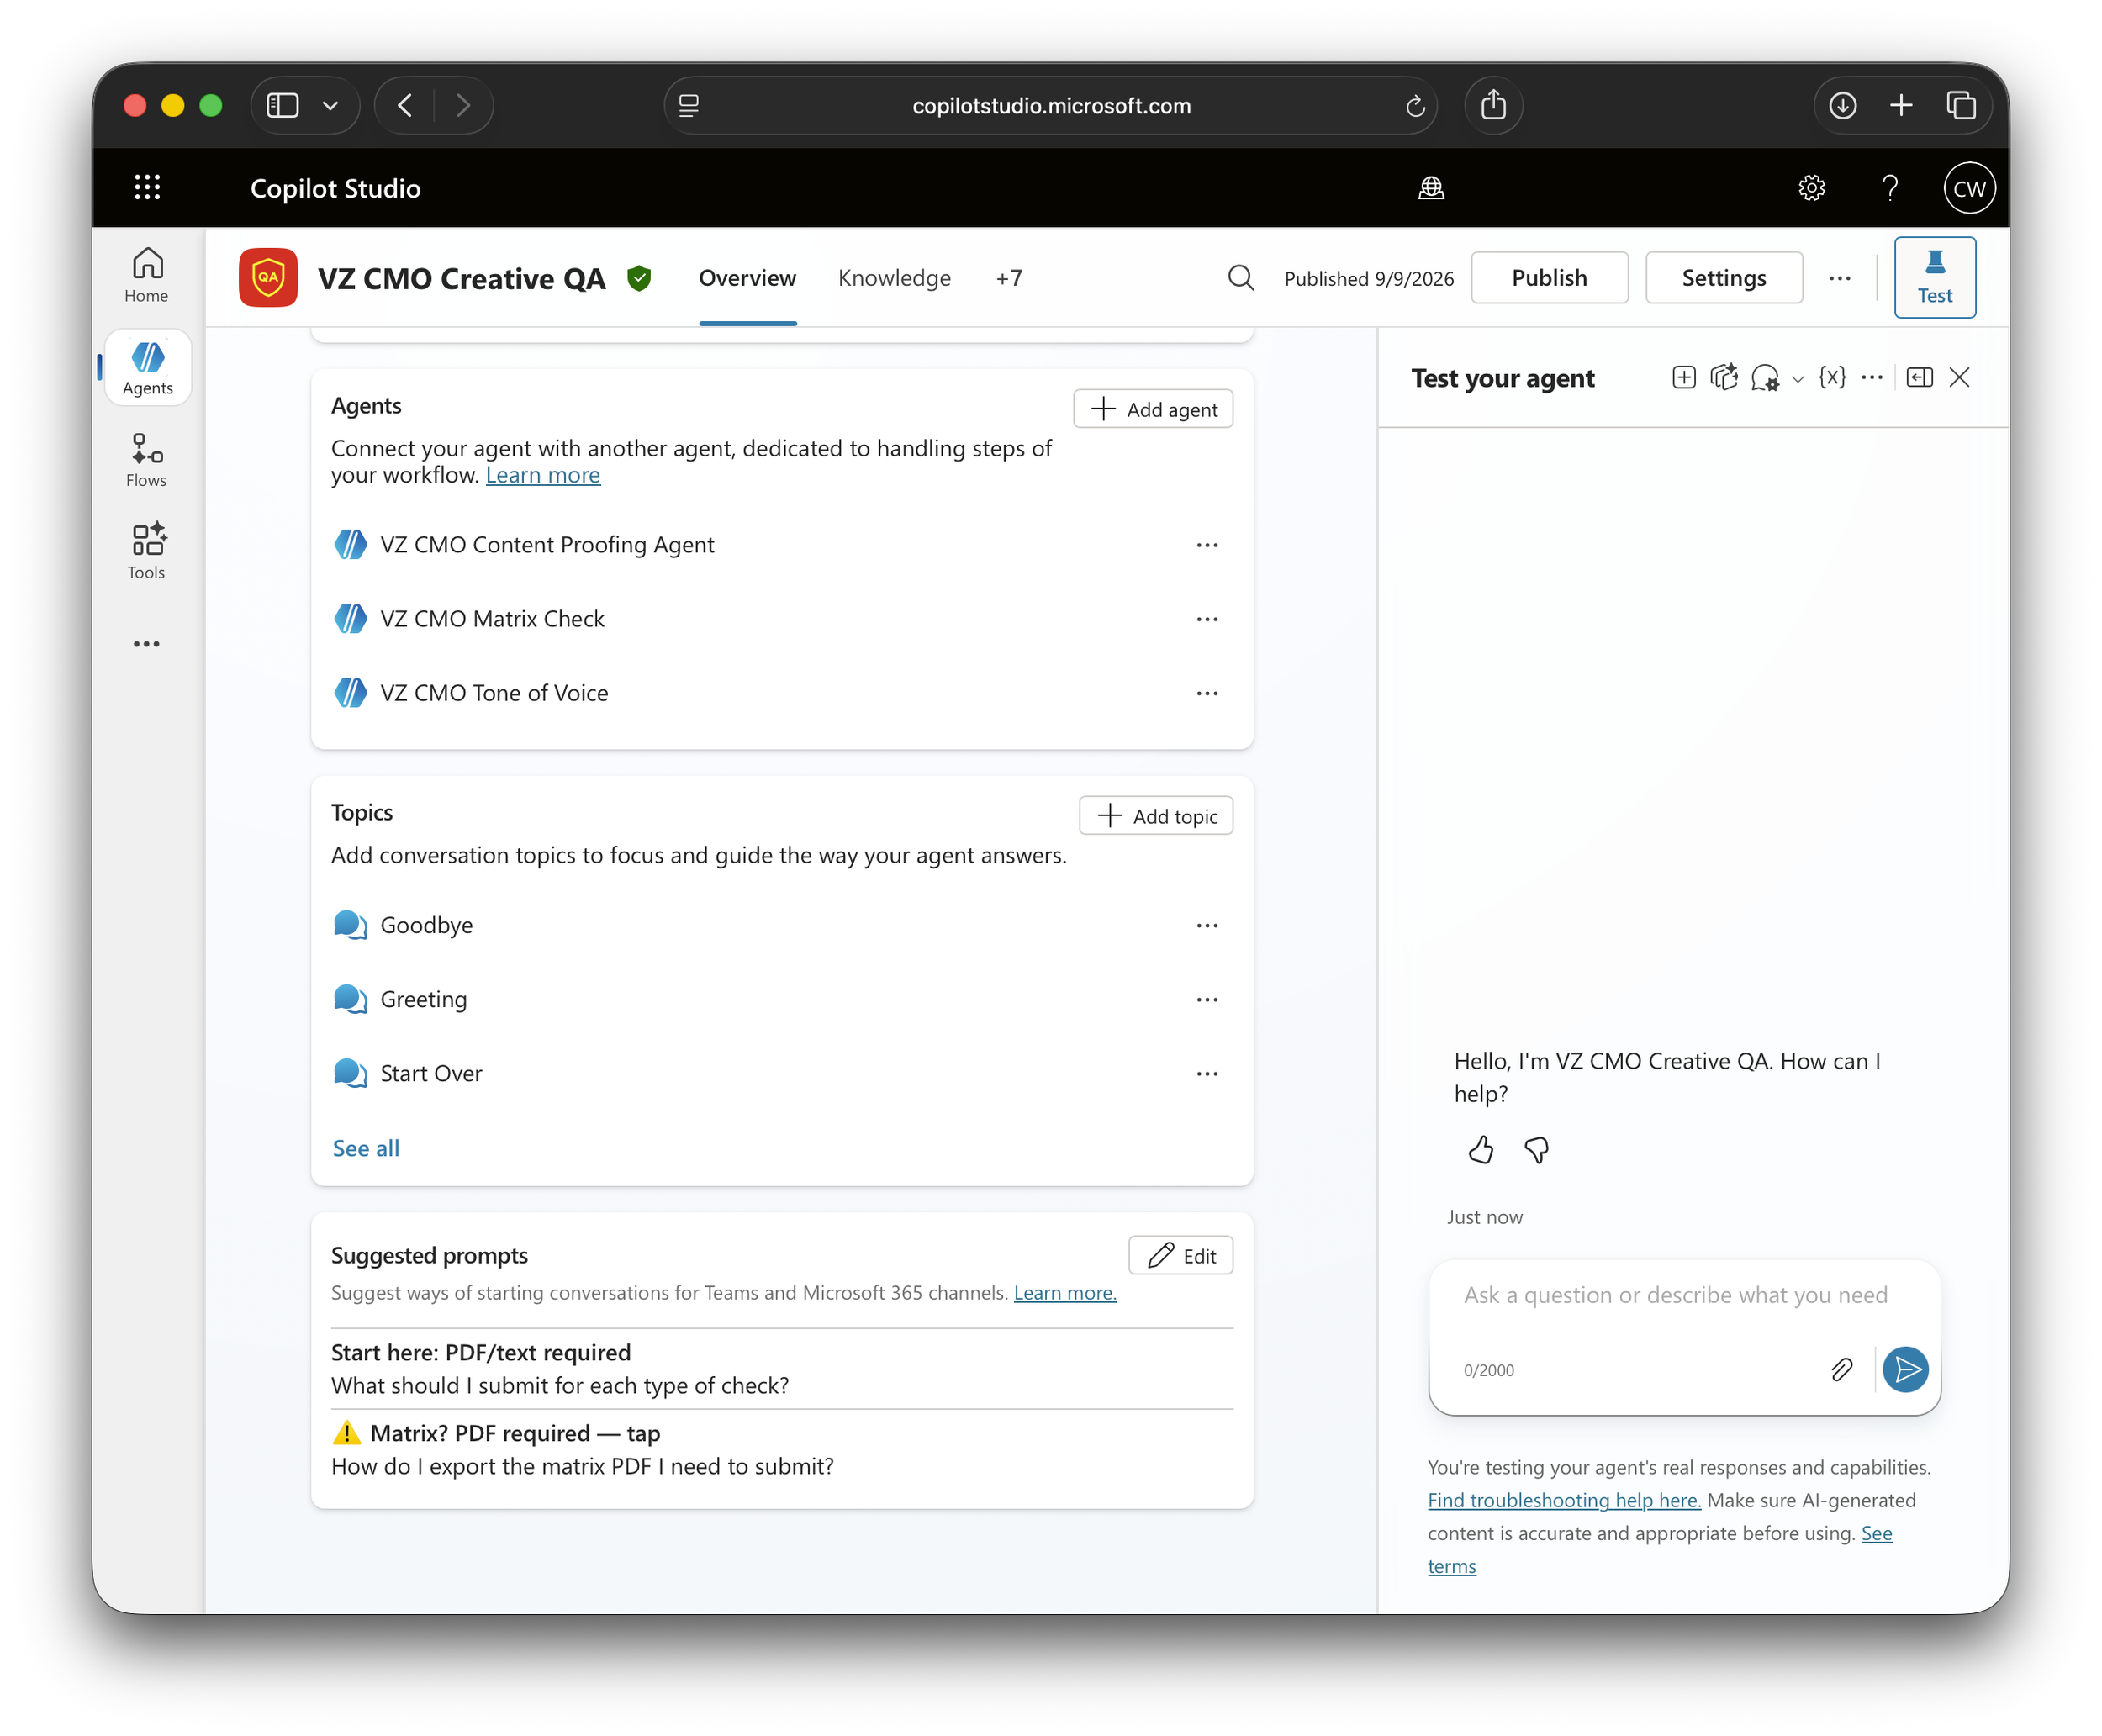Open the settings gear in the top bar
2102x1736 pixels.
click(1811, 188)
